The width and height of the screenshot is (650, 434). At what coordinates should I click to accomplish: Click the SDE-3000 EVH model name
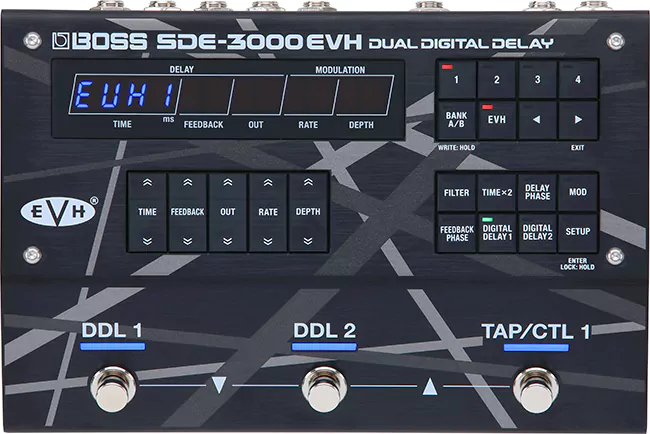point(259,42)
